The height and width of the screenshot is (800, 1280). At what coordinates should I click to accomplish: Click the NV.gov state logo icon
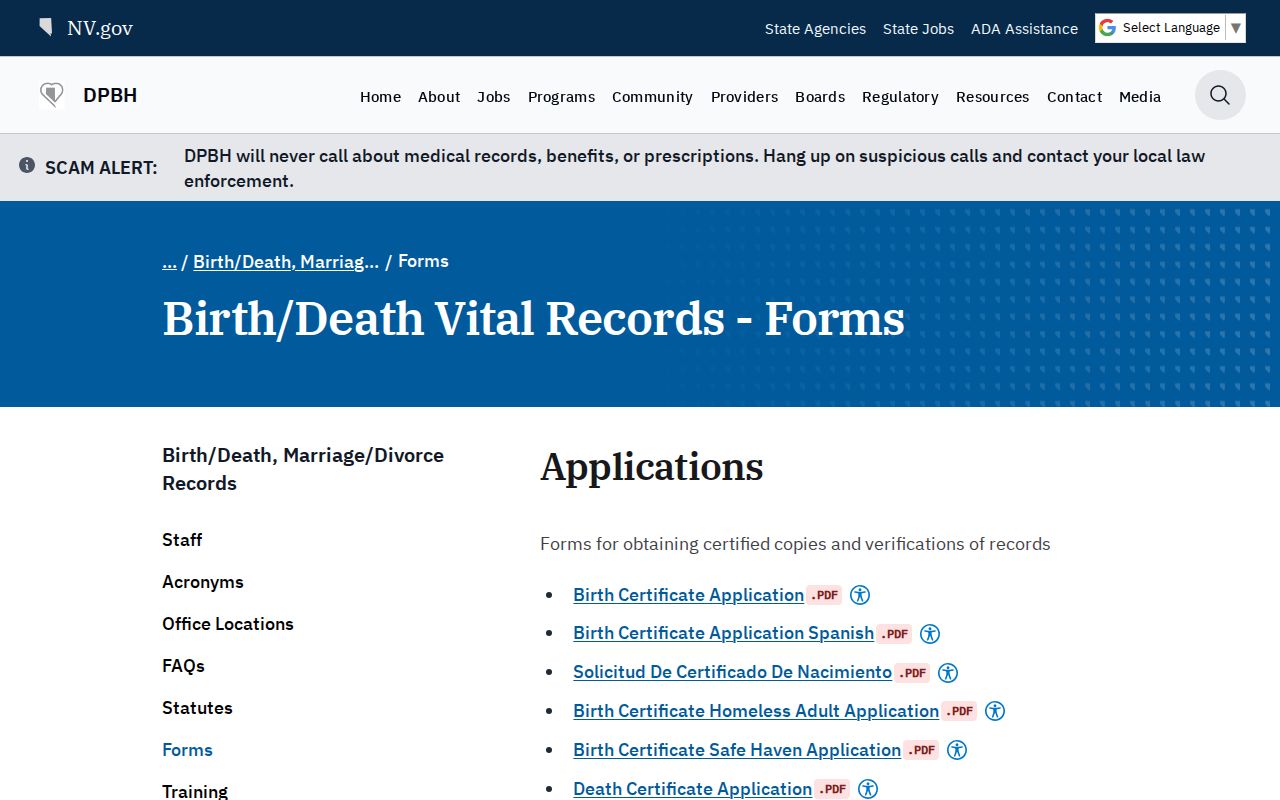[x=46, y=27]
